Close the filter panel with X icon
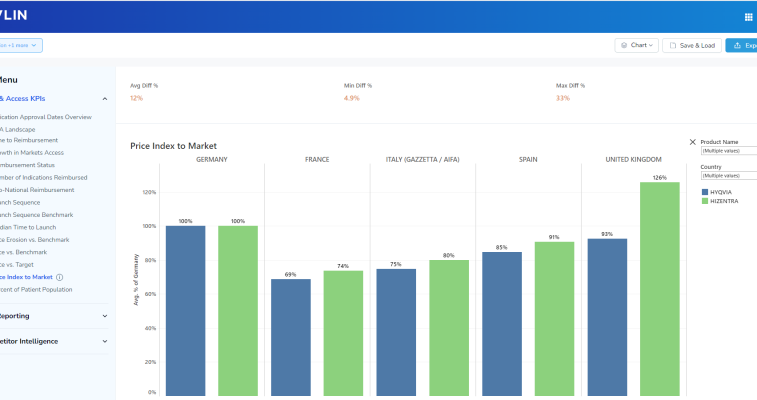This screenshot has width=757, height=400. point(693,142)
